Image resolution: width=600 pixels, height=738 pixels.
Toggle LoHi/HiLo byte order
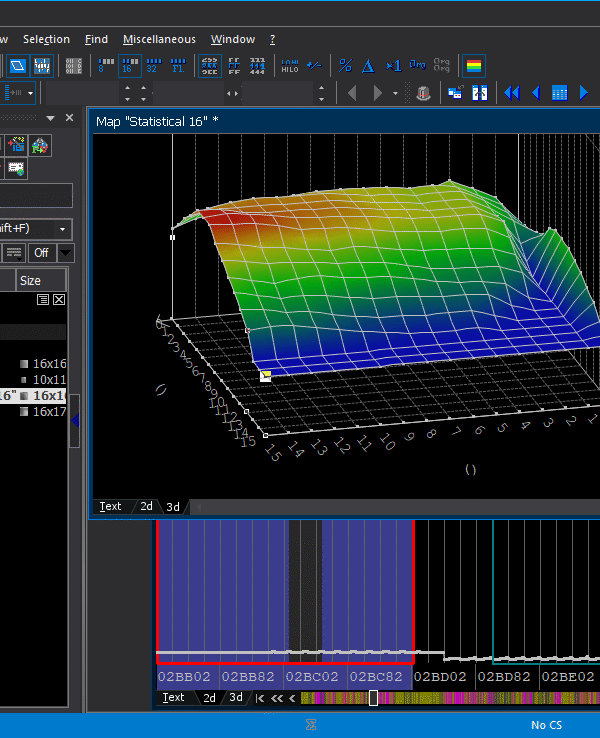coord(290,65)
